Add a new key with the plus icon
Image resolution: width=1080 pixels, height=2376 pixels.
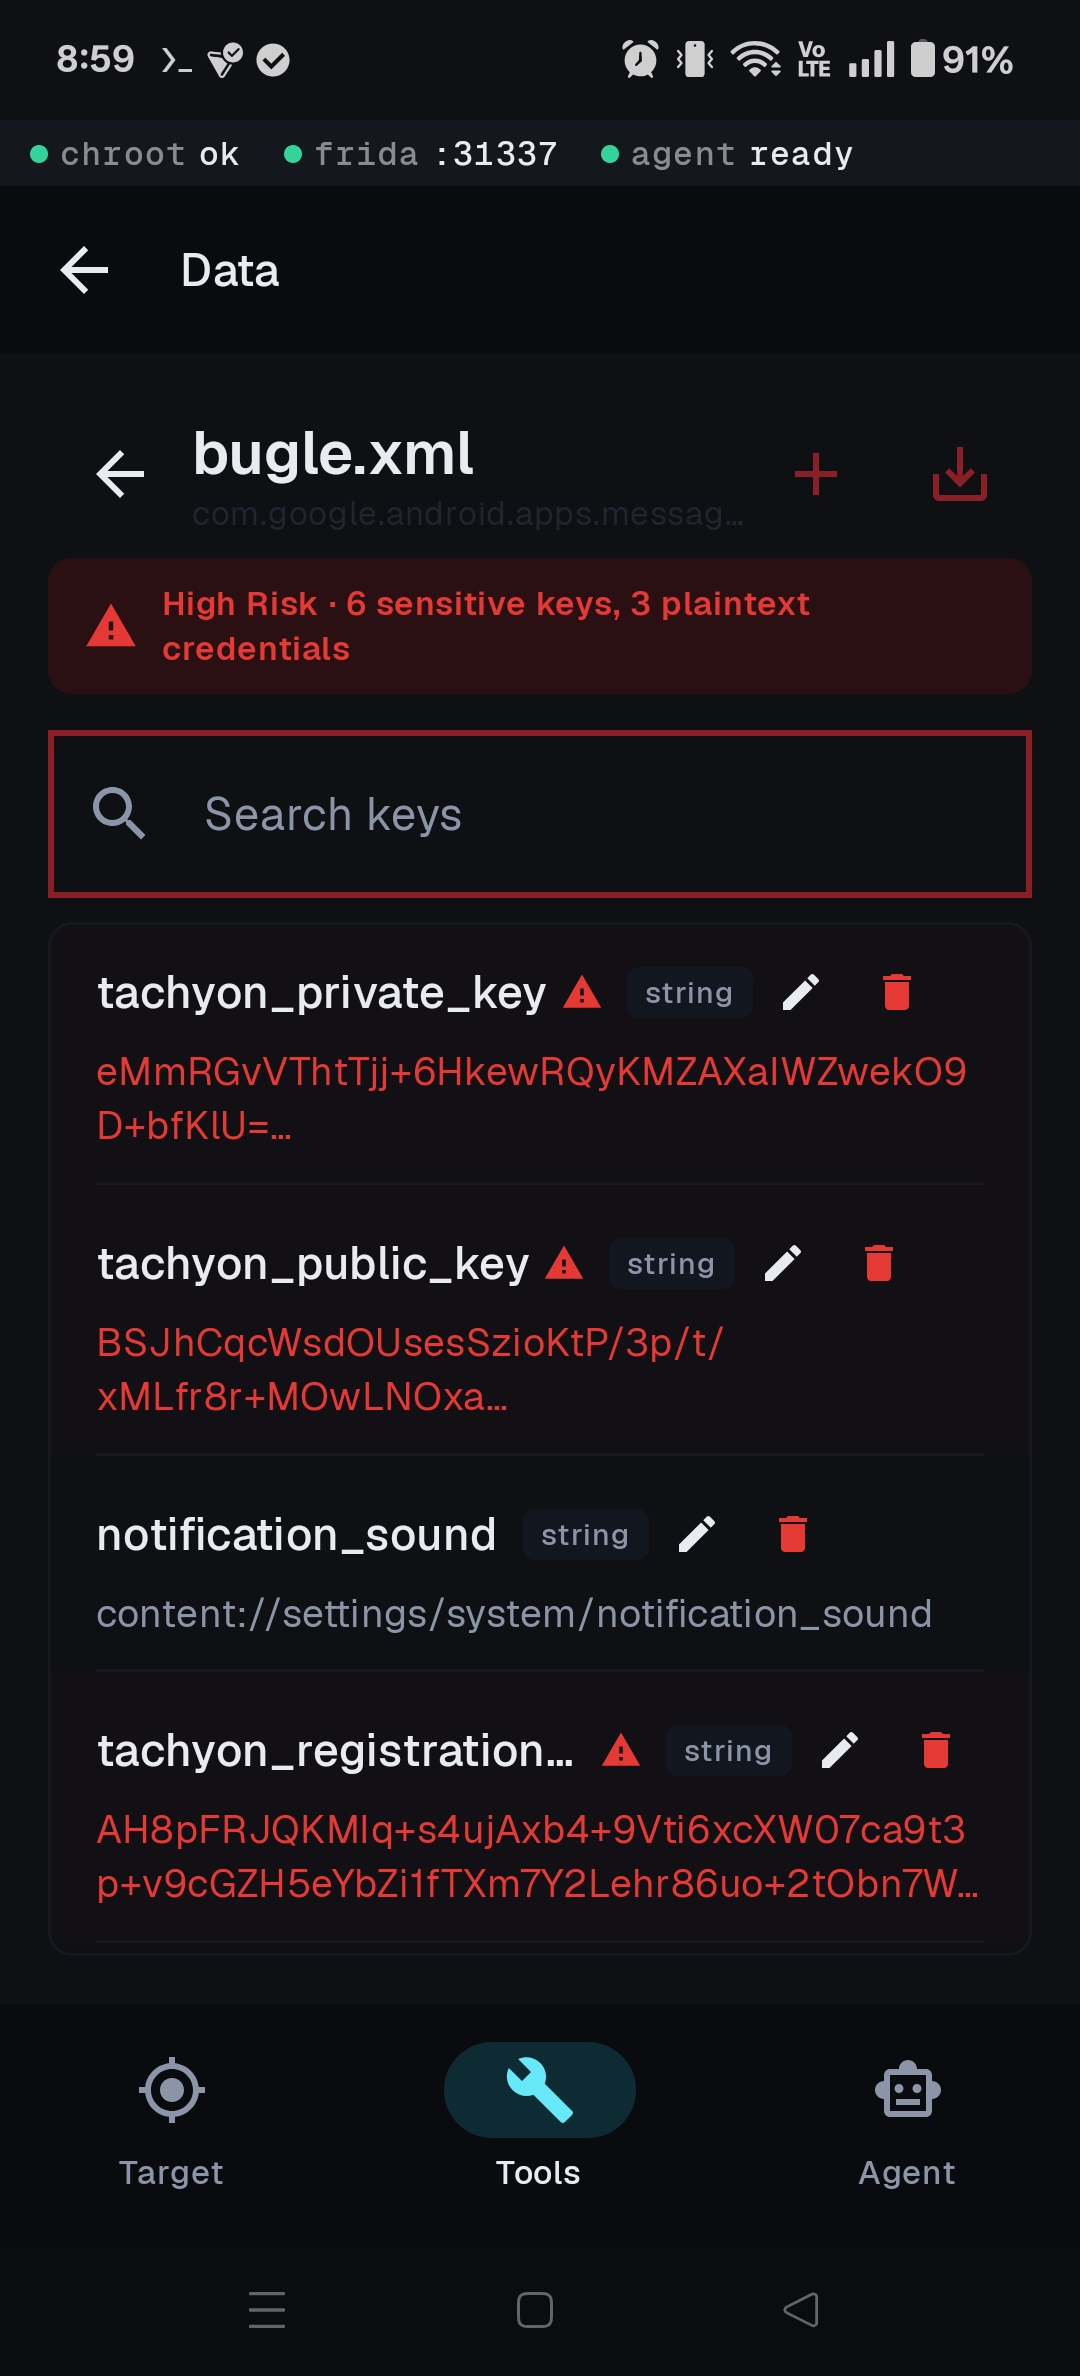(x=815, y=474)
